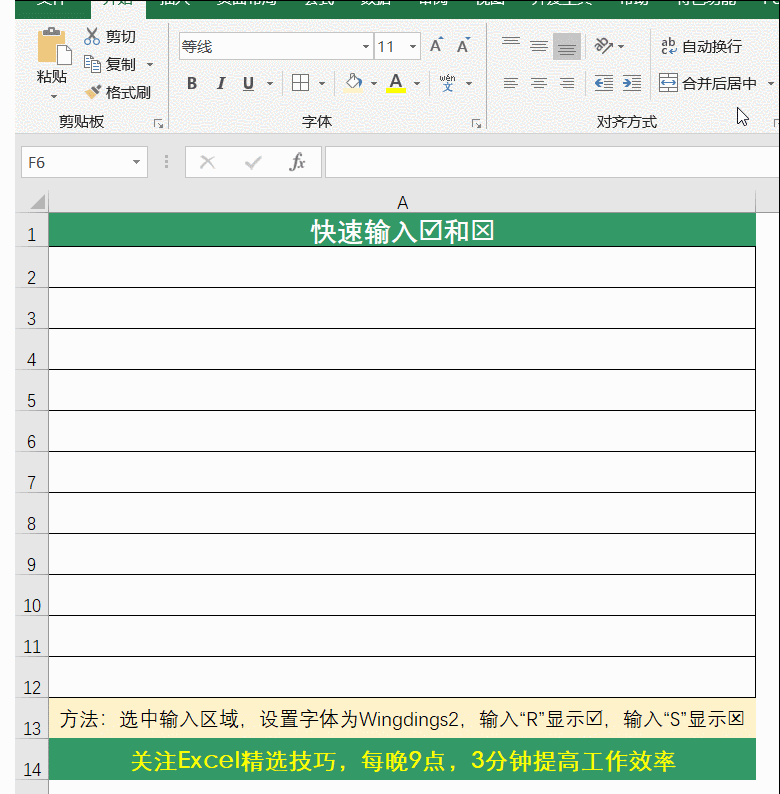The height and width of the screenshot is (794, 780).
Task: Click the select-all corner triangle
Action: click(x=38, y=202)
